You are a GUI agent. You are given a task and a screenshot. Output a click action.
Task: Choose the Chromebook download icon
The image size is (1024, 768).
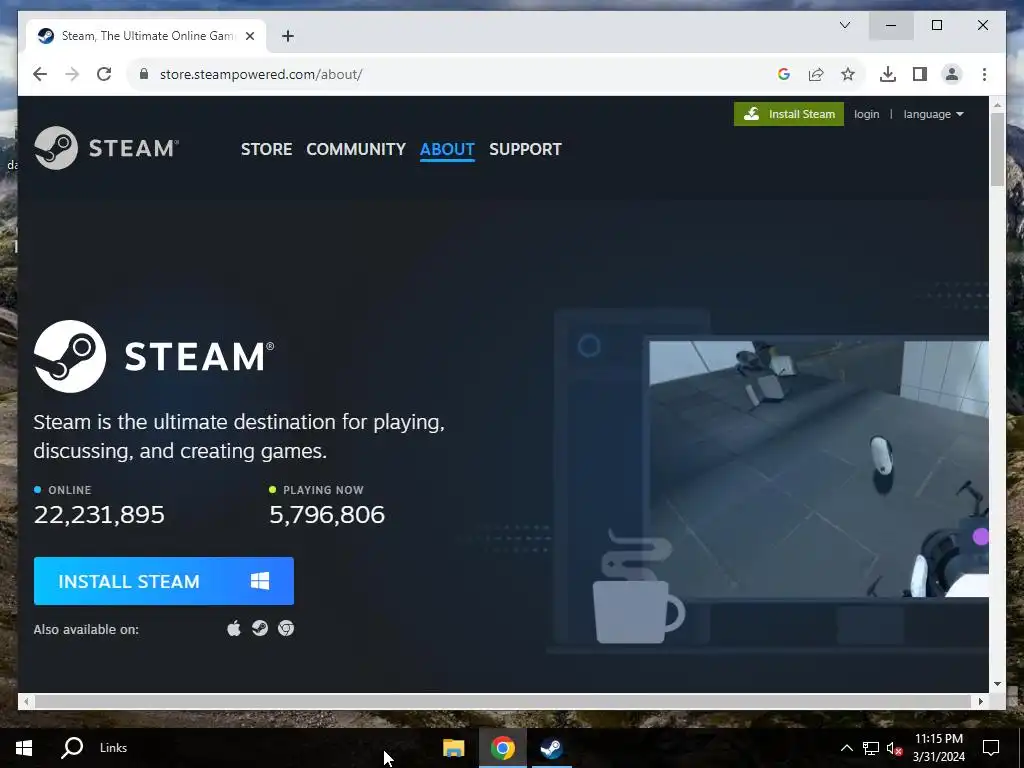[x=286, y=628]
